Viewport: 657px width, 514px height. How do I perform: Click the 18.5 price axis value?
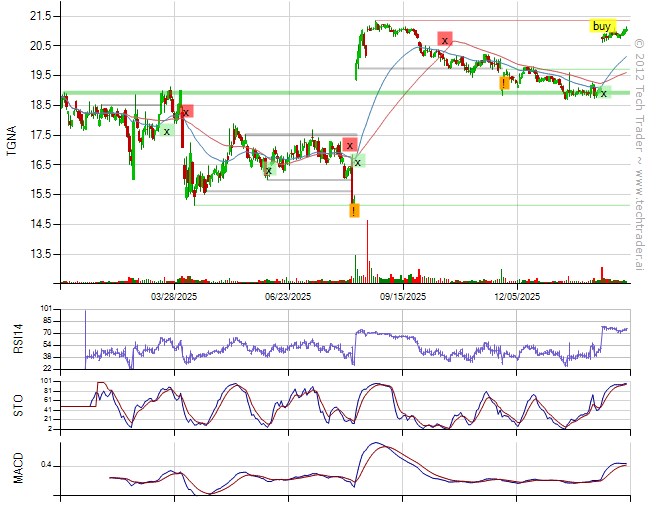40,105
